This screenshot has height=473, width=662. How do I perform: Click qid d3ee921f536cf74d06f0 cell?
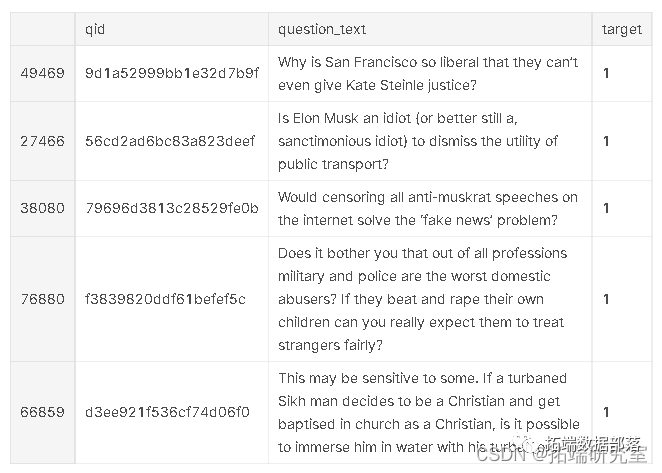(x=167, y=412)
